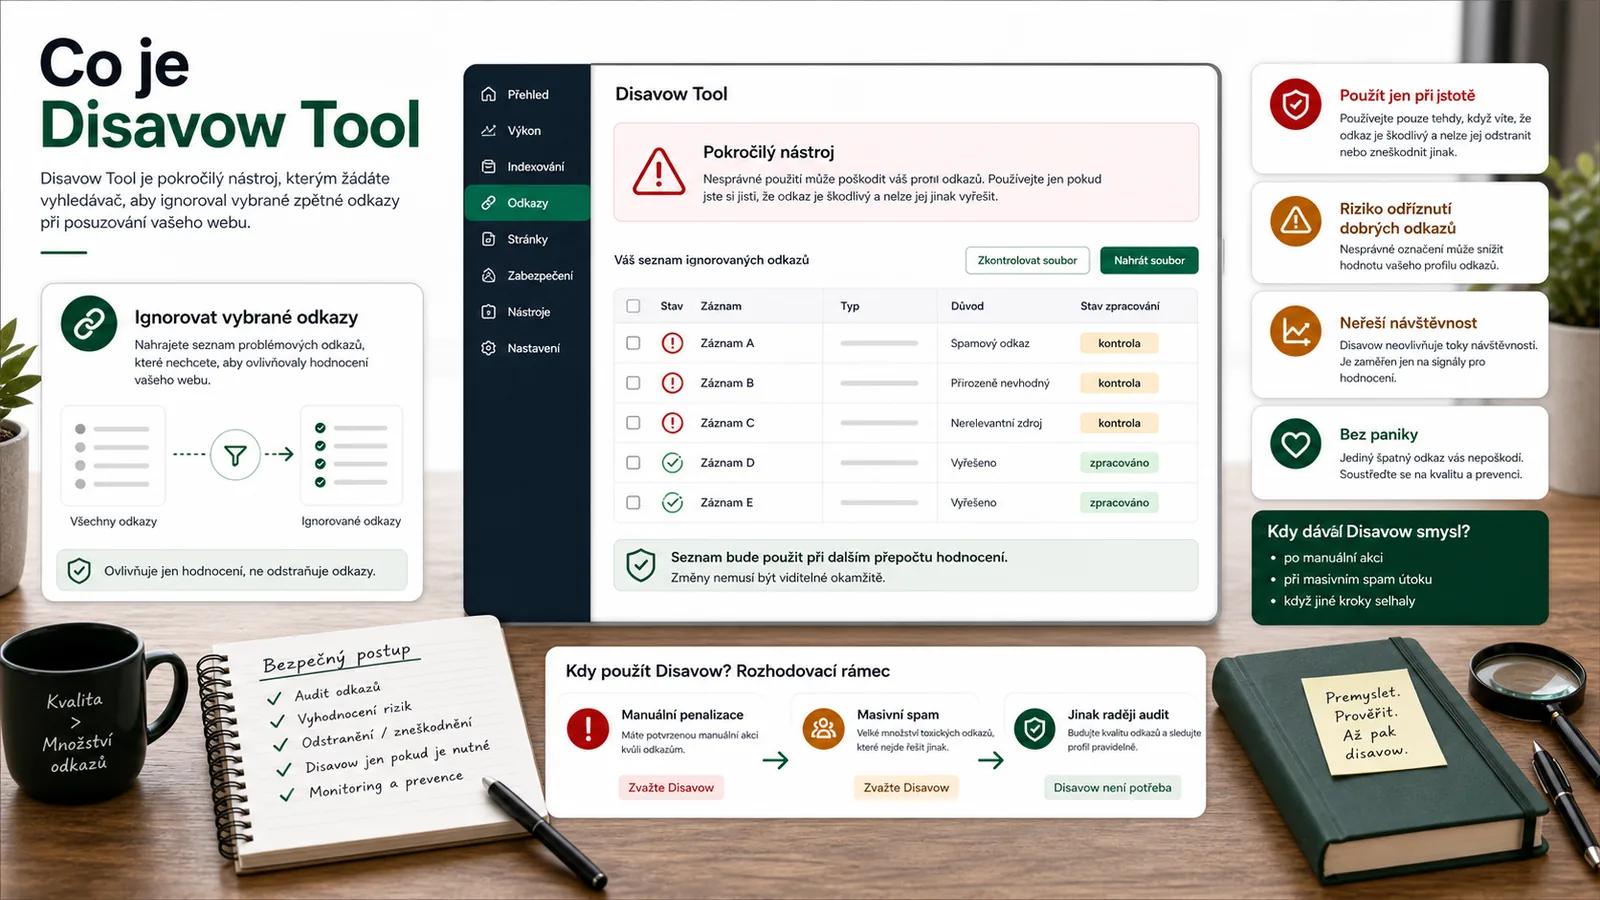Click the Indexování database icon in sidebar

coord(488,166)
